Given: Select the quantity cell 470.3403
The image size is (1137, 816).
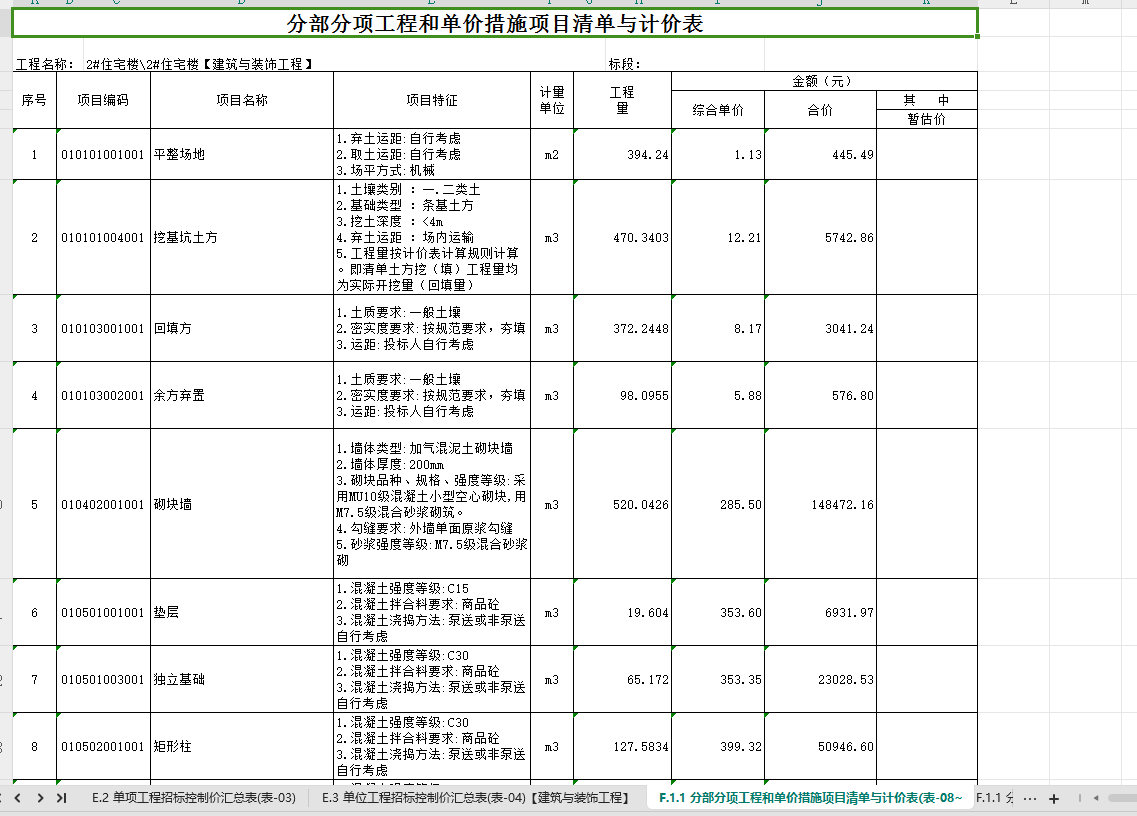Looking at the screenshot, I should [622, 237].
